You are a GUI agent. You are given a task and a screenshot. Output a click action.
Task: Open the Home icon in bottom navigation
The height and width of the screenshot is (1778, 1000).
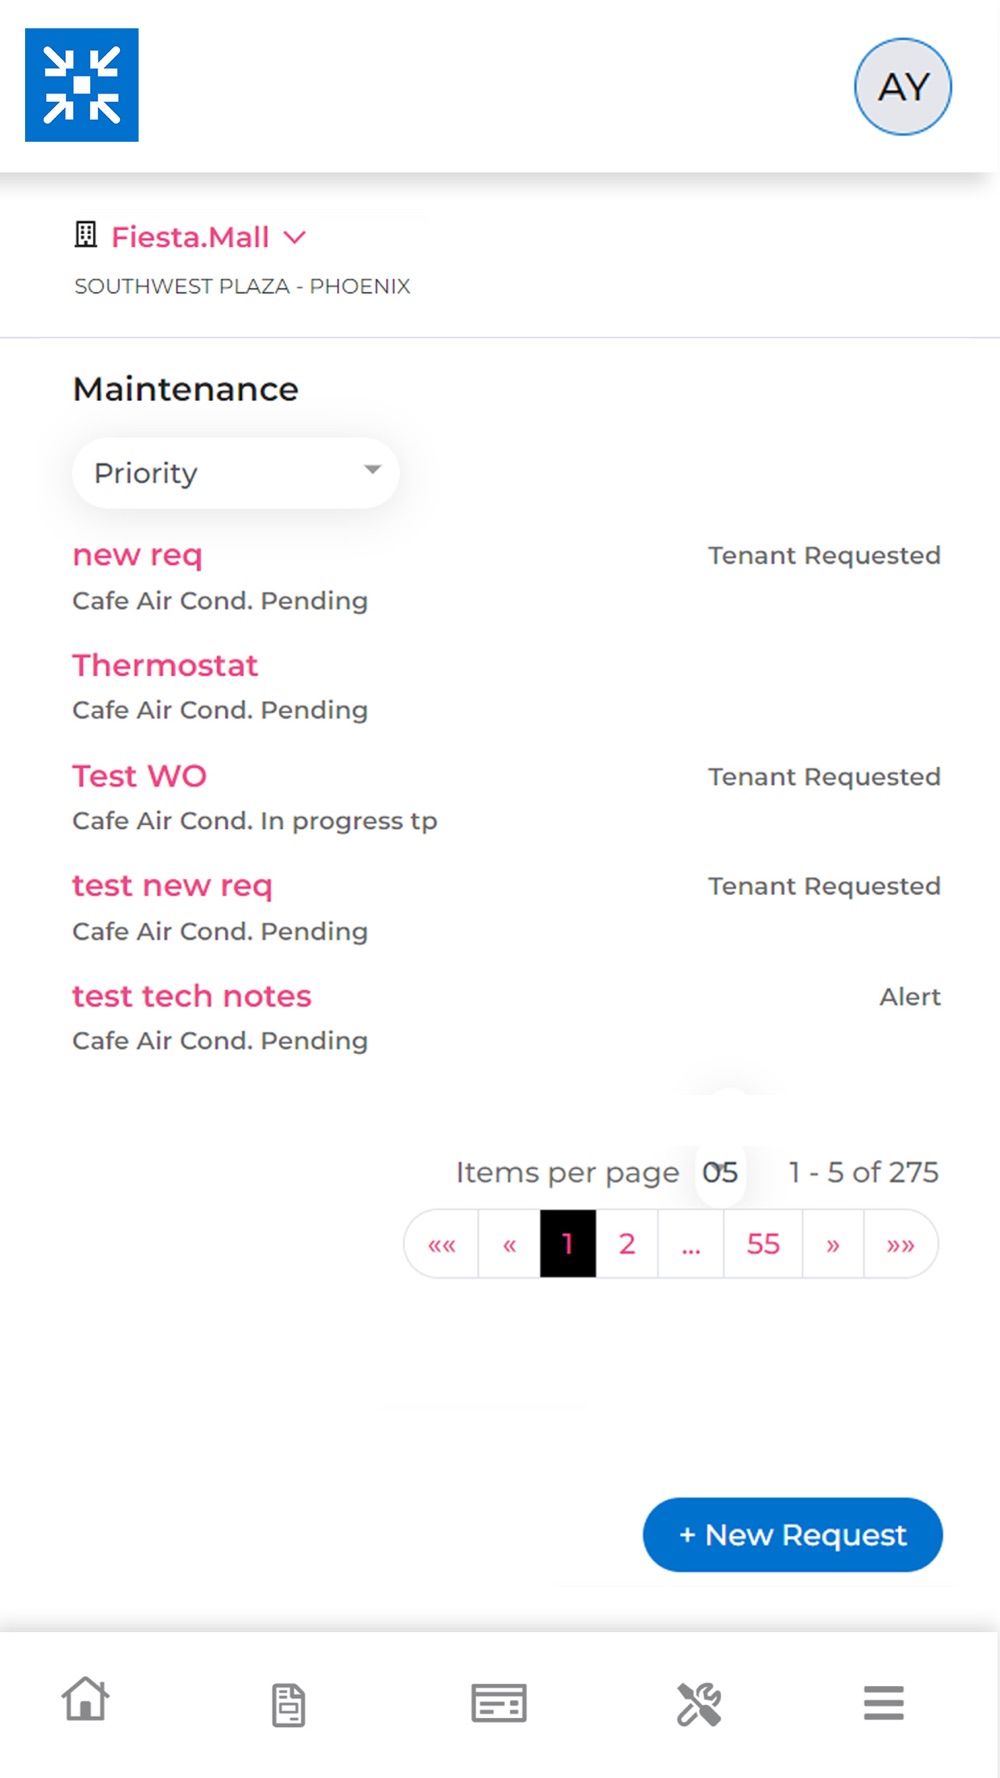click(85, 1700)
